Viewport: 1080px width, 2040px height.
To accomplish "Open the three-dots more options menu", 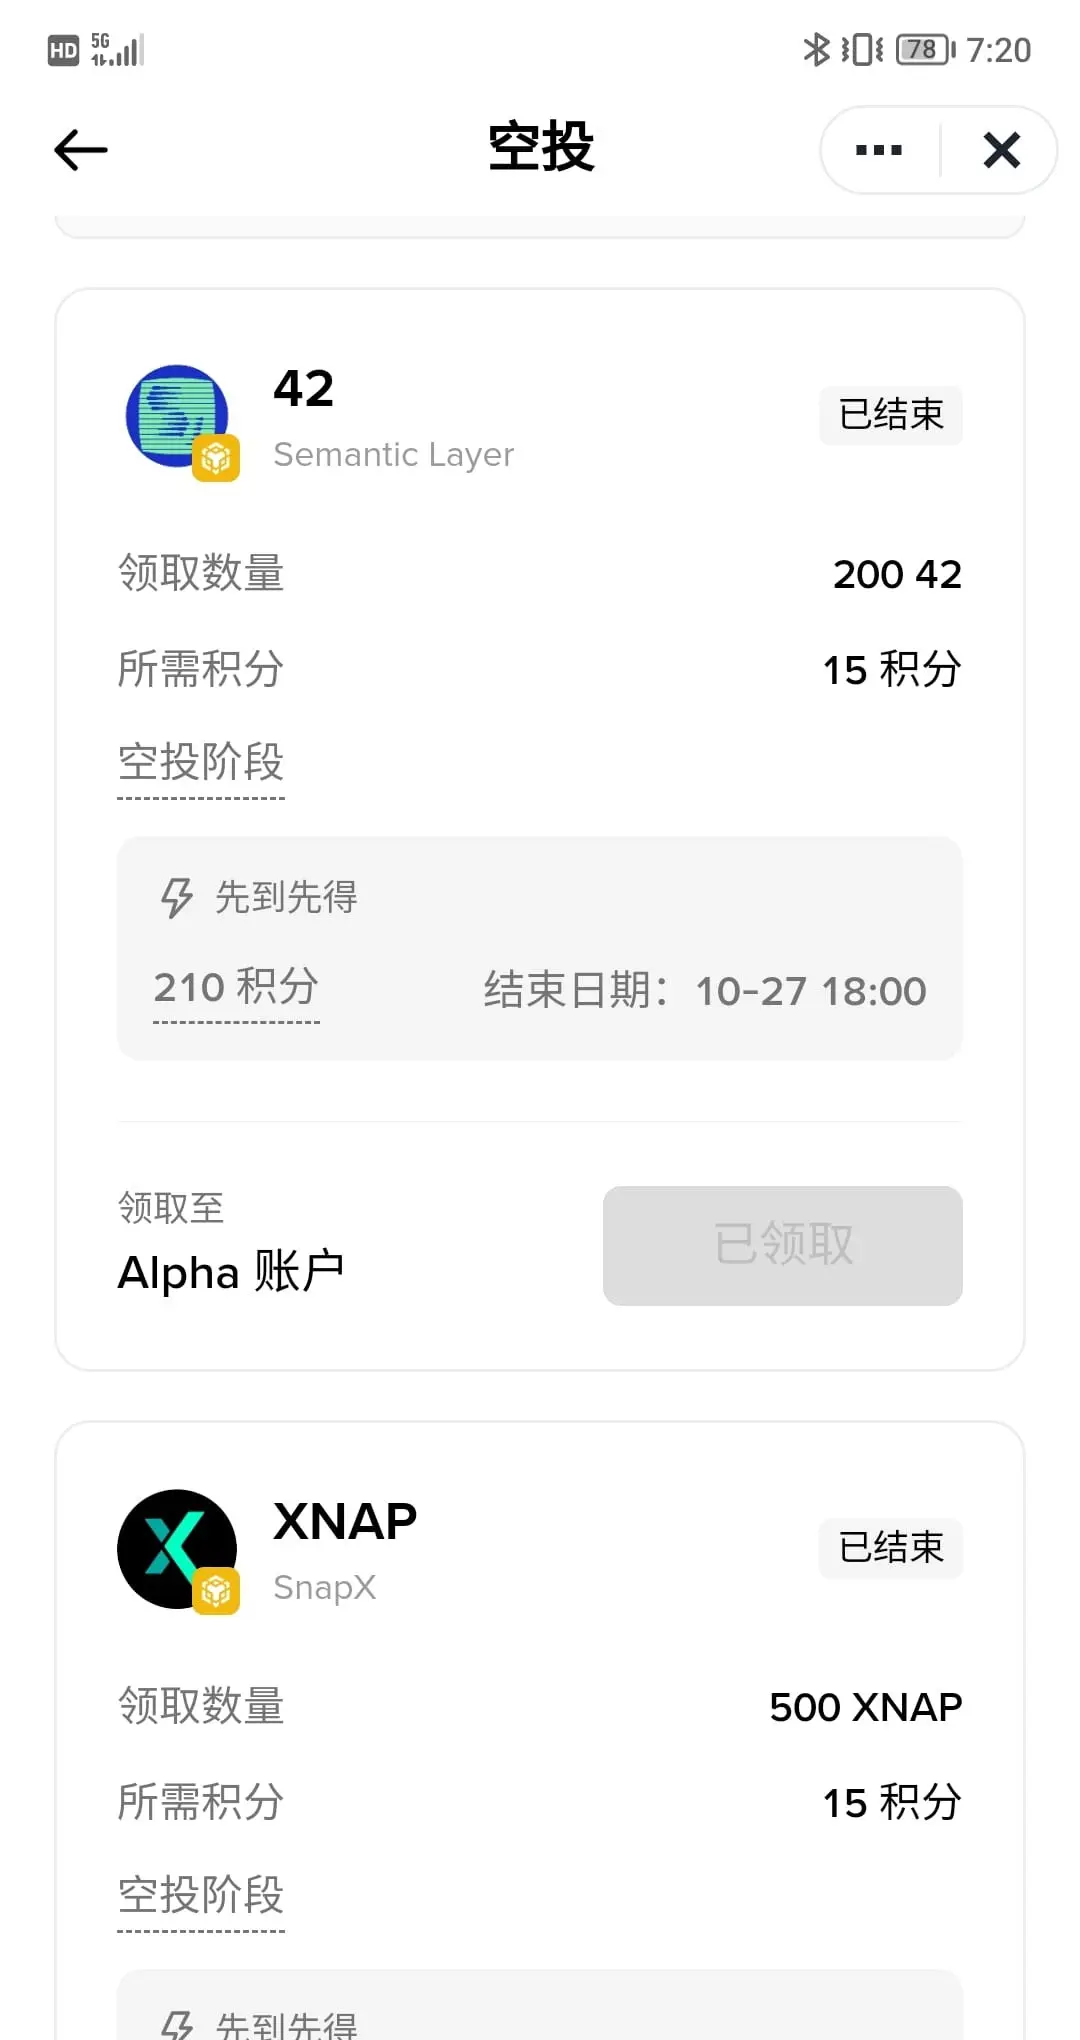I will click(879, 150).
